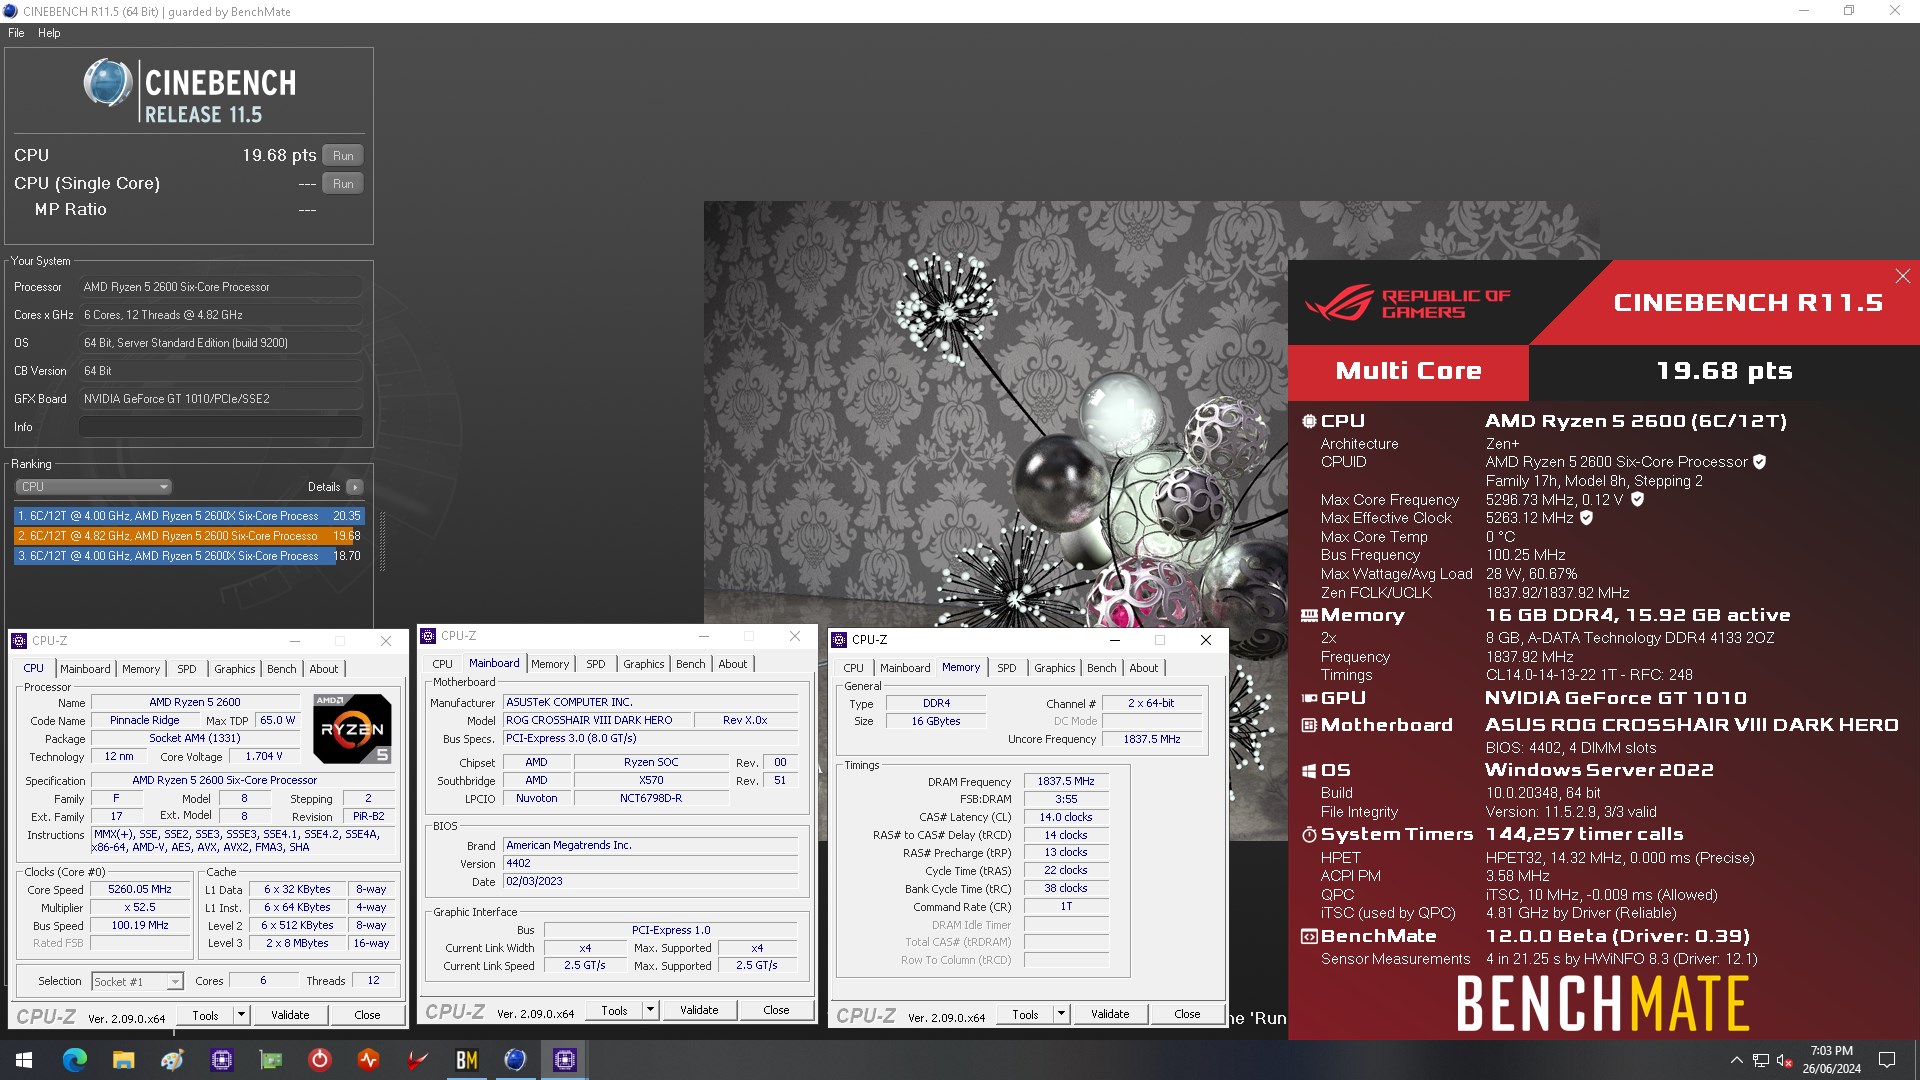Image resolution: width=1920 pixels, height=1080 pixels.
Task: Click the Info text field in Cinebench
Action: [221, 427]
